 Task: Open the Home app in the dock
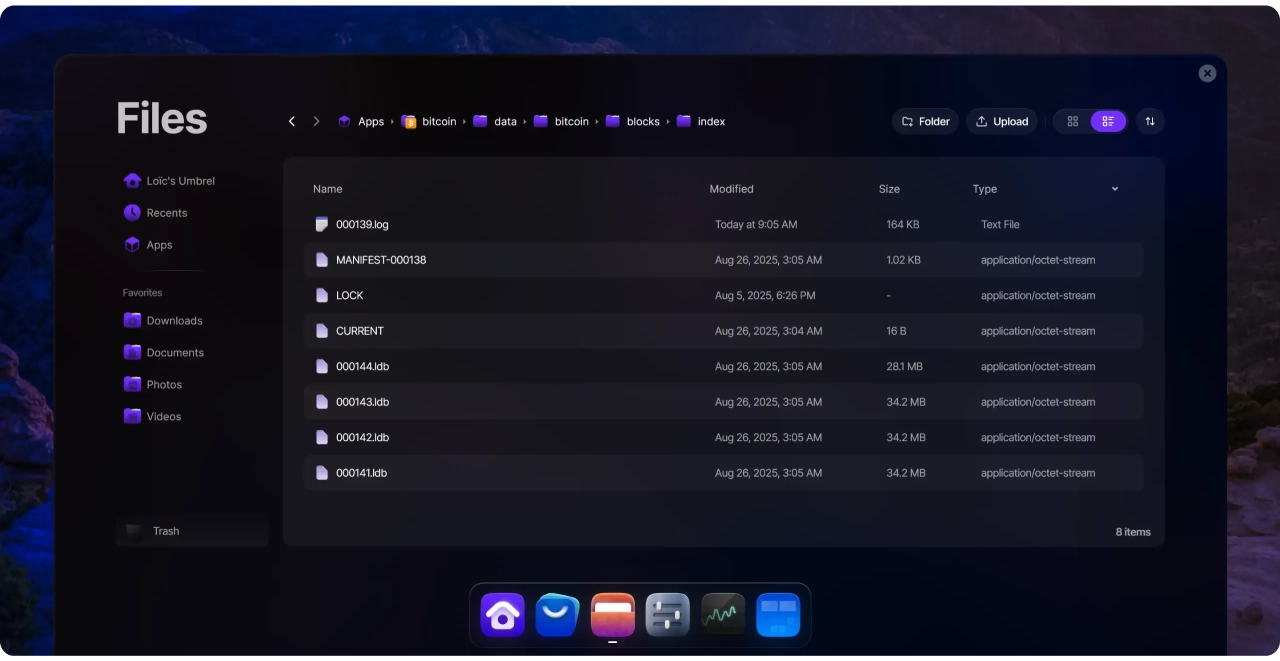(502, 615)
